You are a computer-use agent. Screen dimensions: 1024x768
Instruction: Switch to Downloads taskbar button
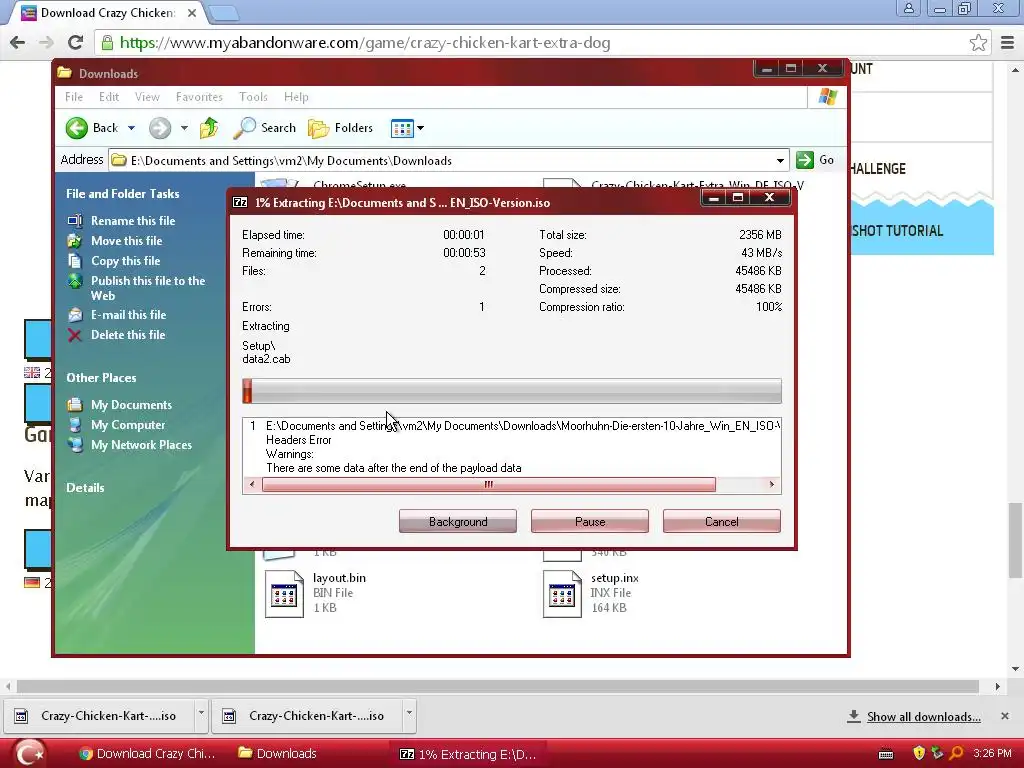(278, 754)
